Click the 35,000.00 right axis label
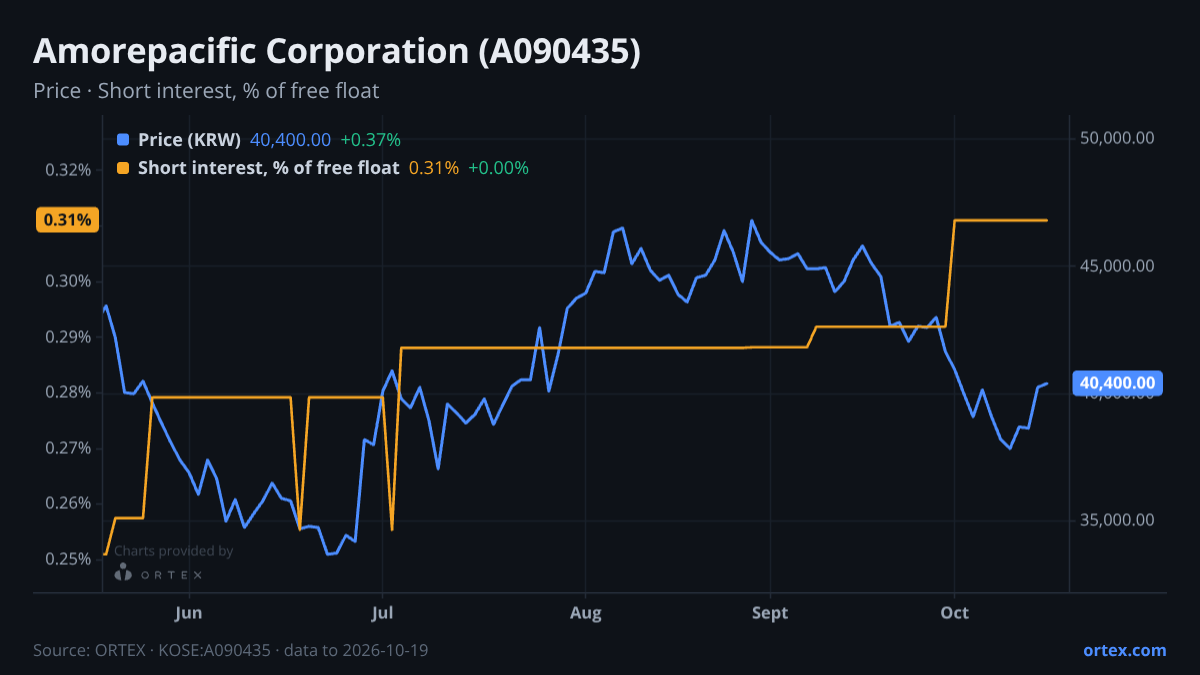Image resolution: width=1200 pixels, height=675 pixels. click(1117, 520)
